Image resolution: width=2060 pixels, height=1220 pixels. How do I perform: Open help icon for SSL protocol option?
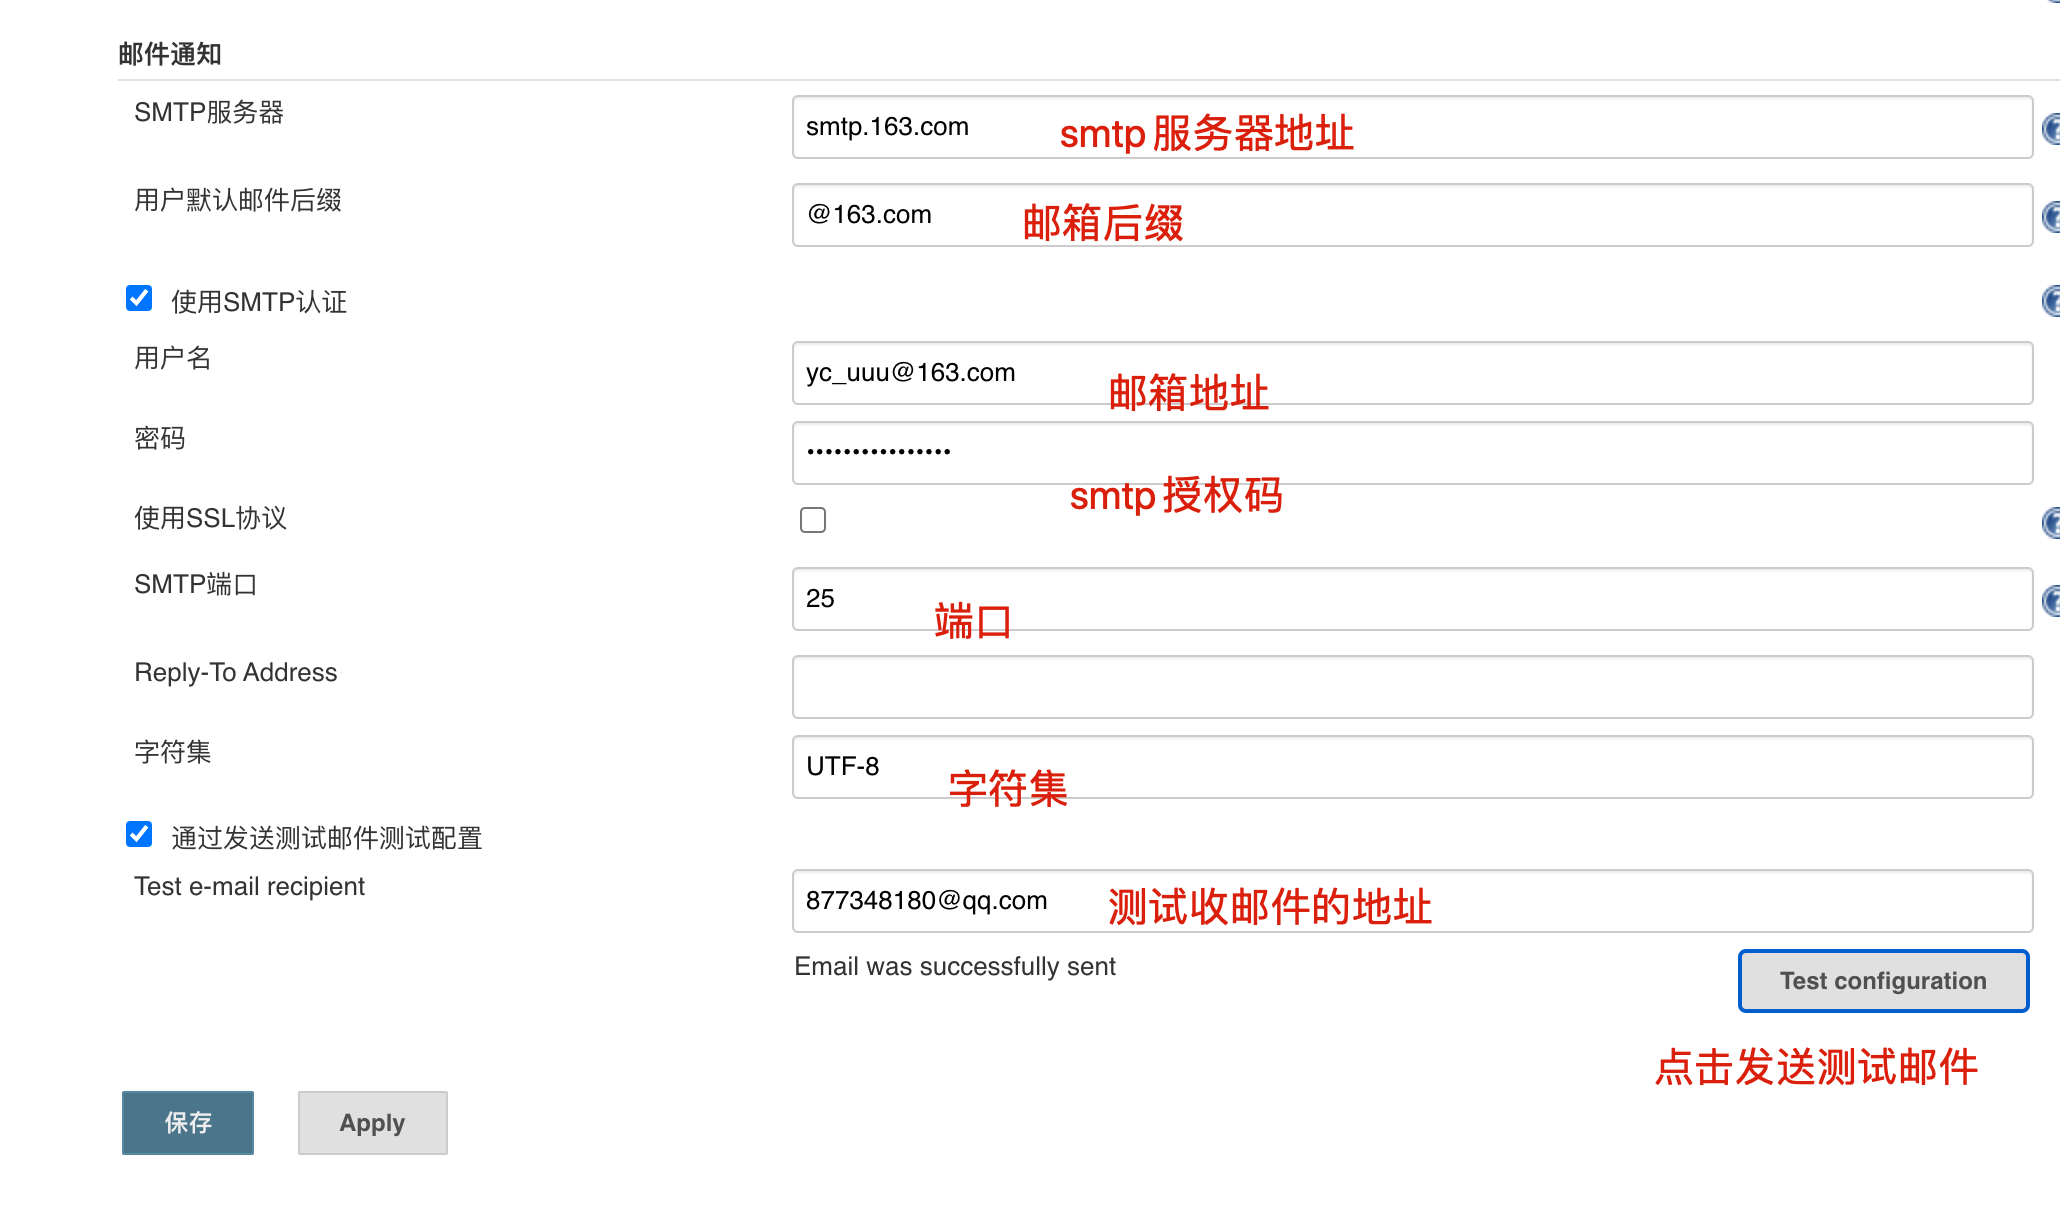point(2051,522)
